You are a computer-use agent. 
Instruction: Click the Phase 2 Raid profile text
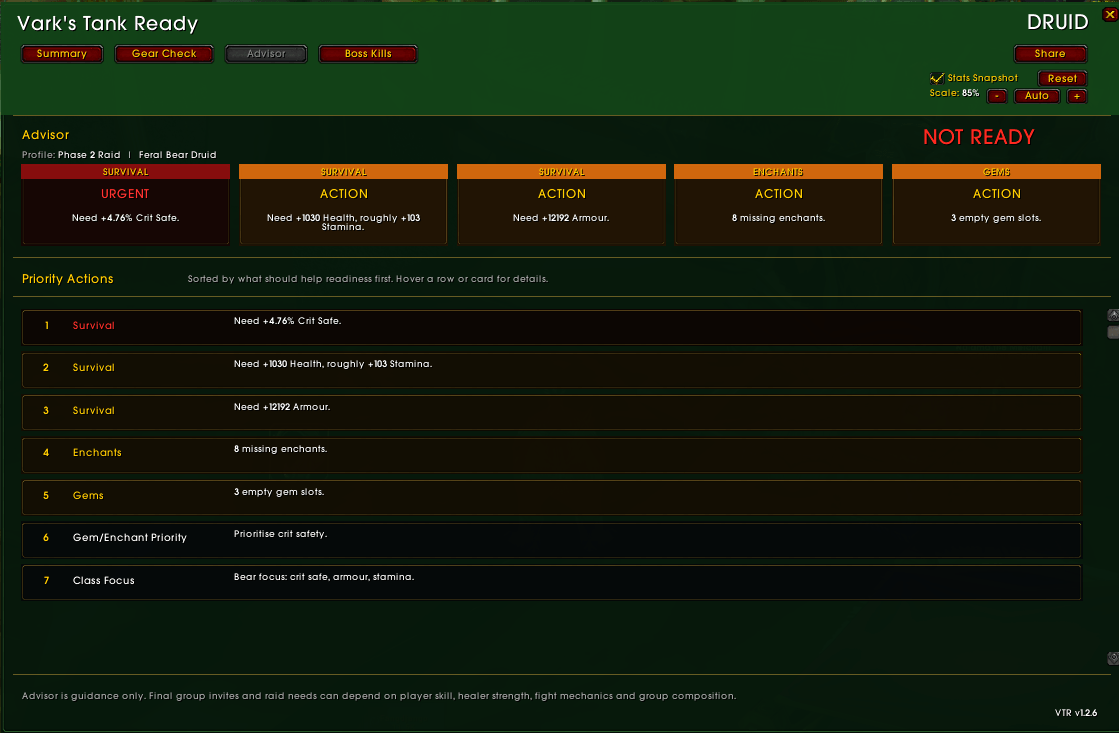pyautogui.click(x=89, y=155)
